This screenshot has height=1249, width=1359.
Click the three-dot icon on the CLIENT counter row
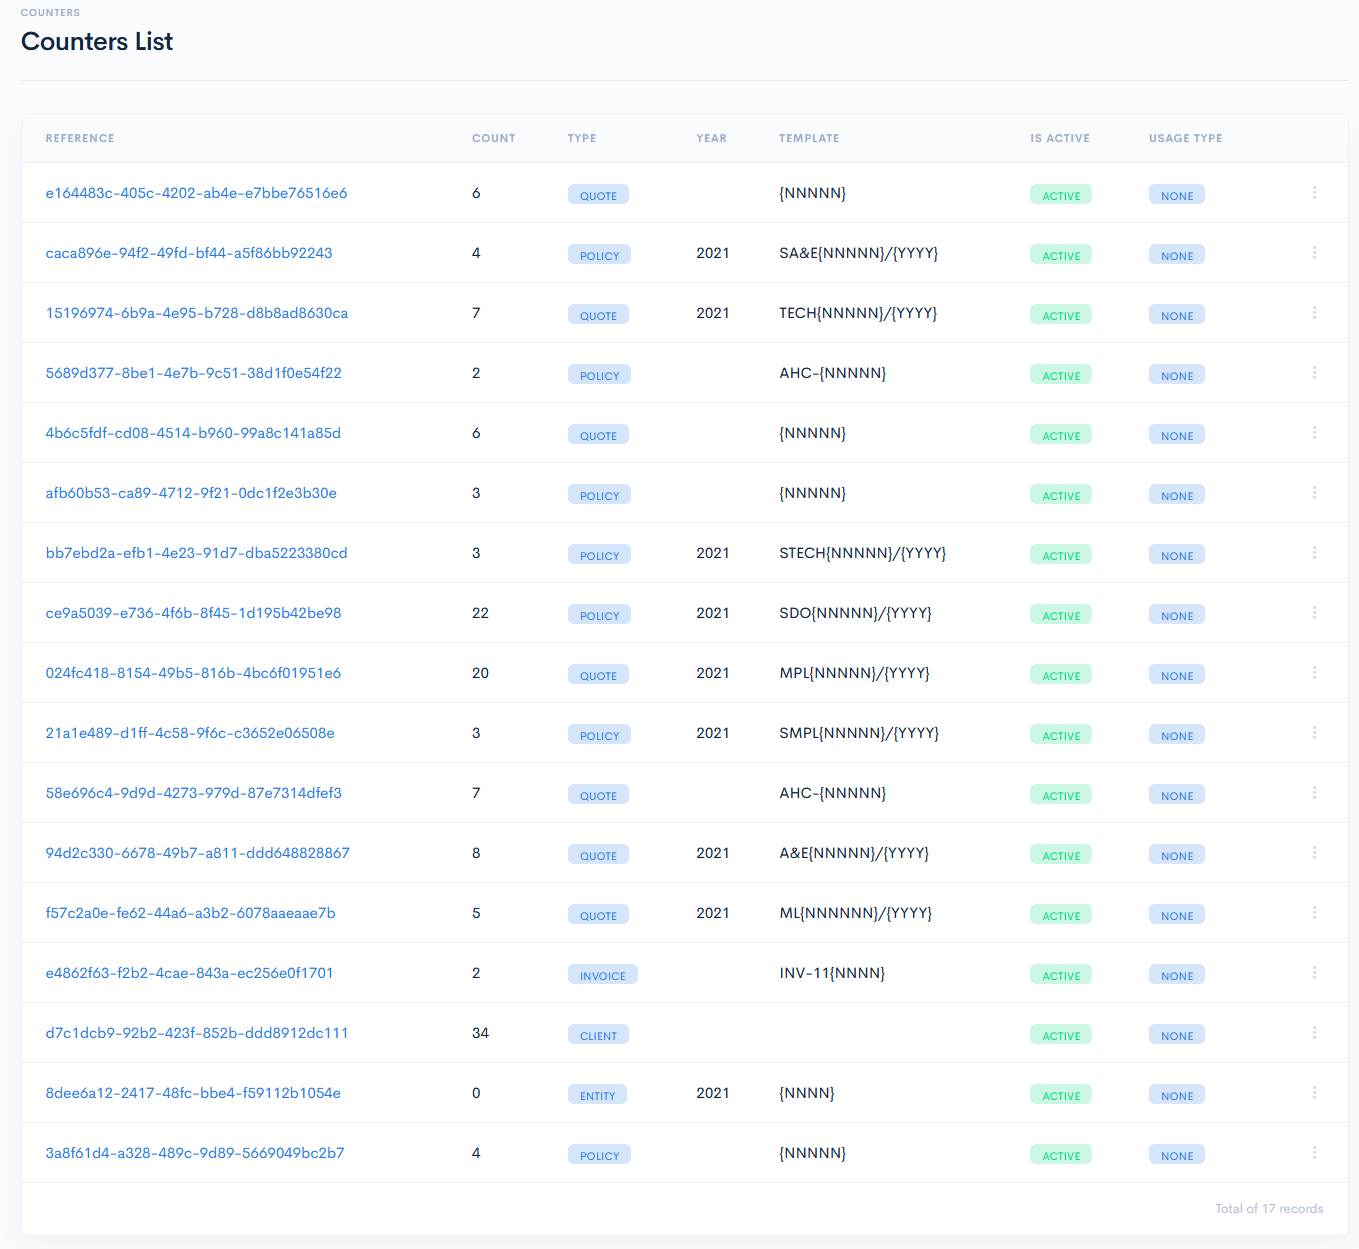coord(1314,1033)
